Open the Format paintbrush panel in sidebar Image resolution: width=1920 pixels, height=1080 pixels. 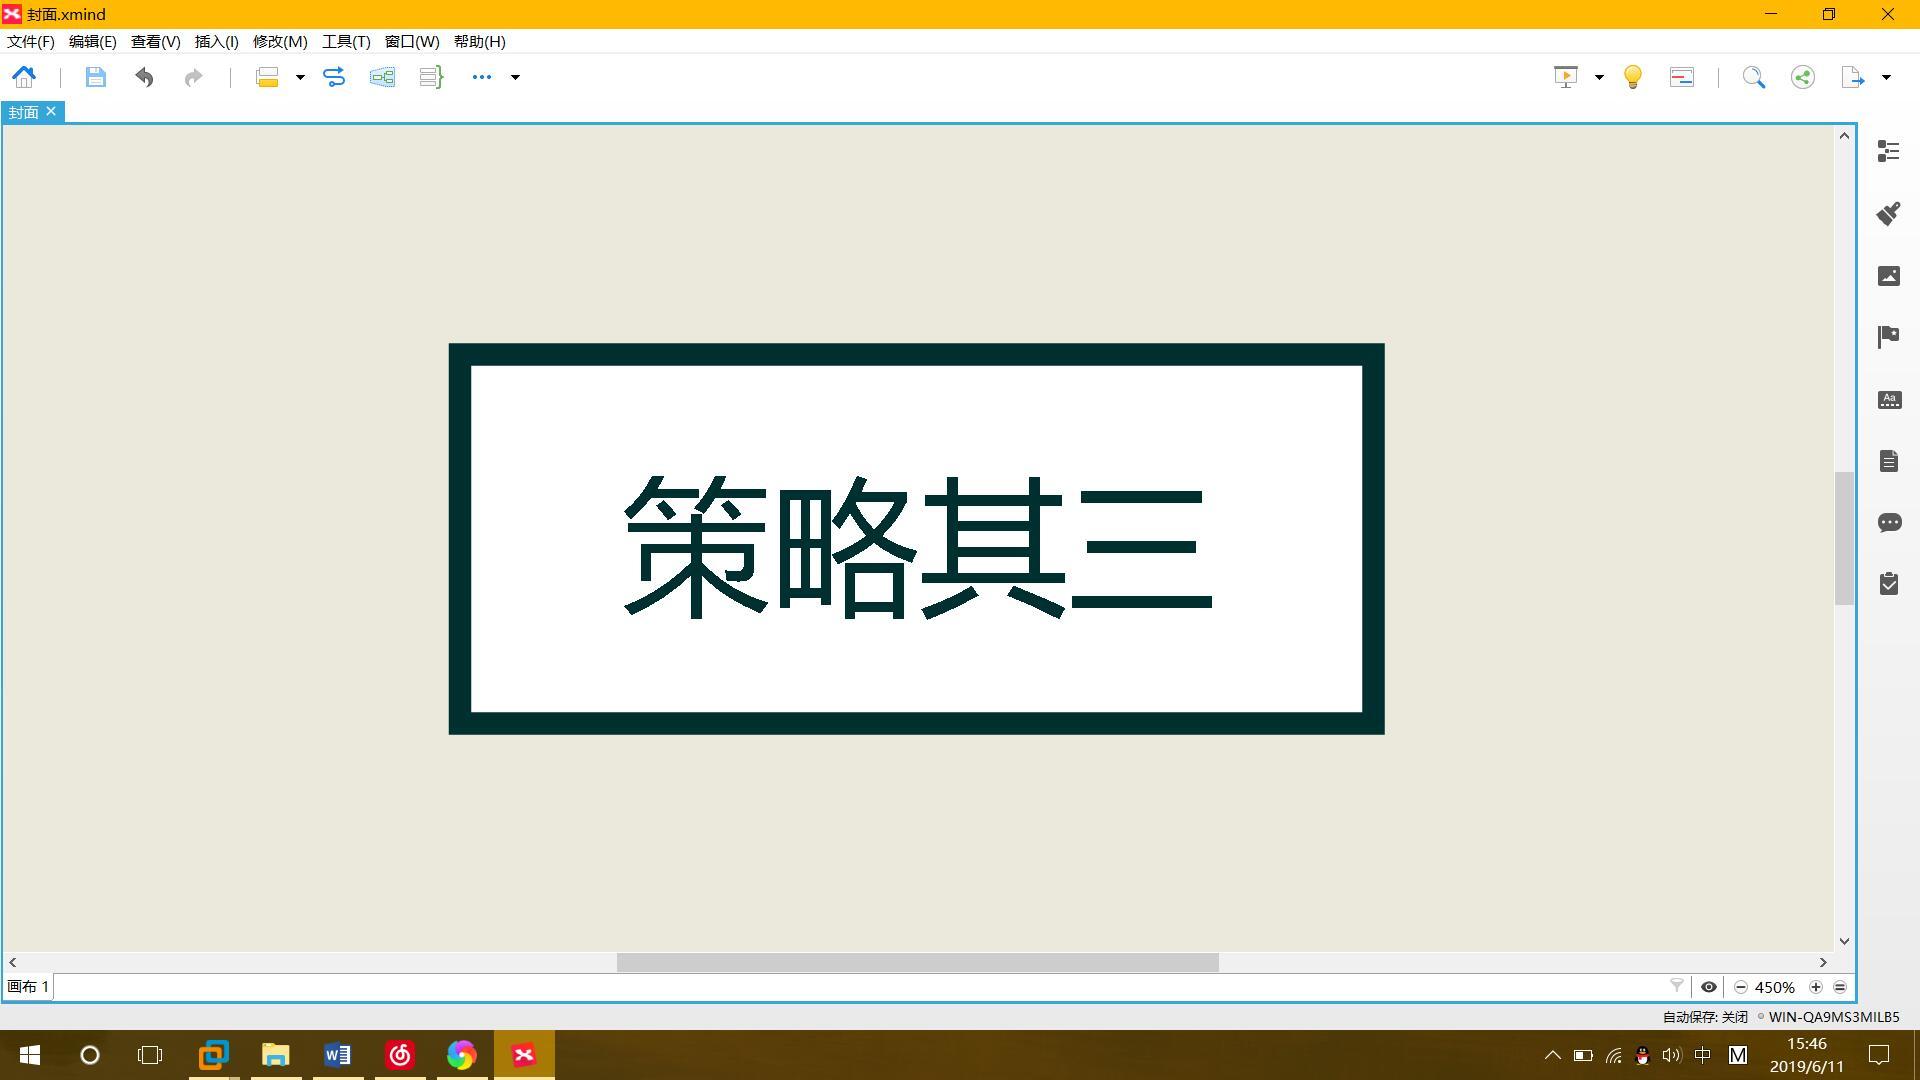pyautogui.click(x=1888, y=213)
